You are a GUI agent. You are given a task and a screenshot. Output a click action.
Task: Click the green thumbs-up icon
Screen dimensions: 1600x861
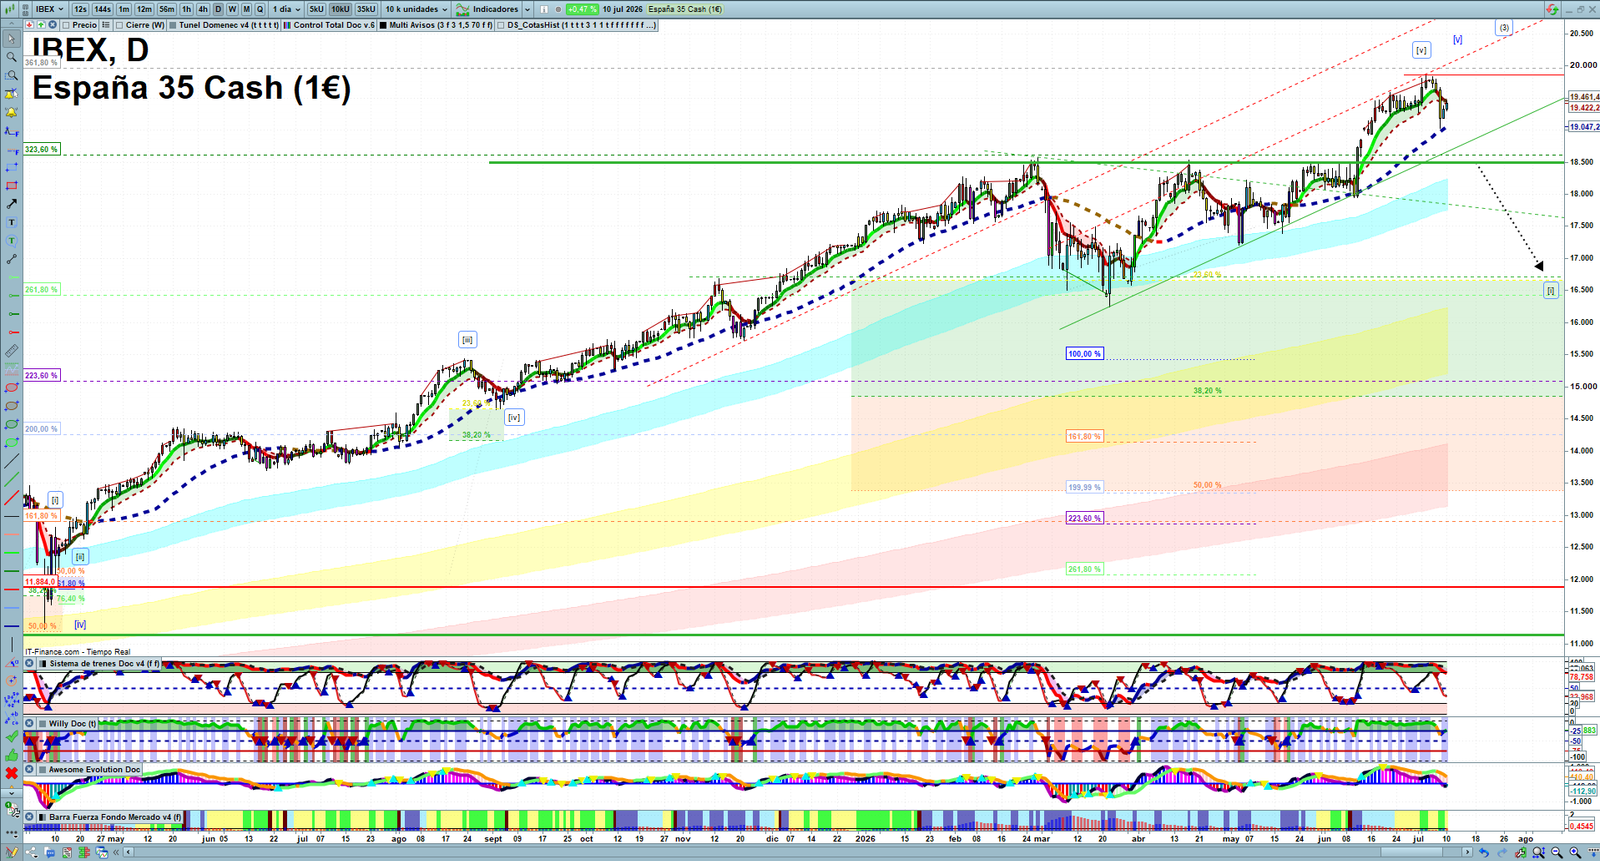(11, 755)
